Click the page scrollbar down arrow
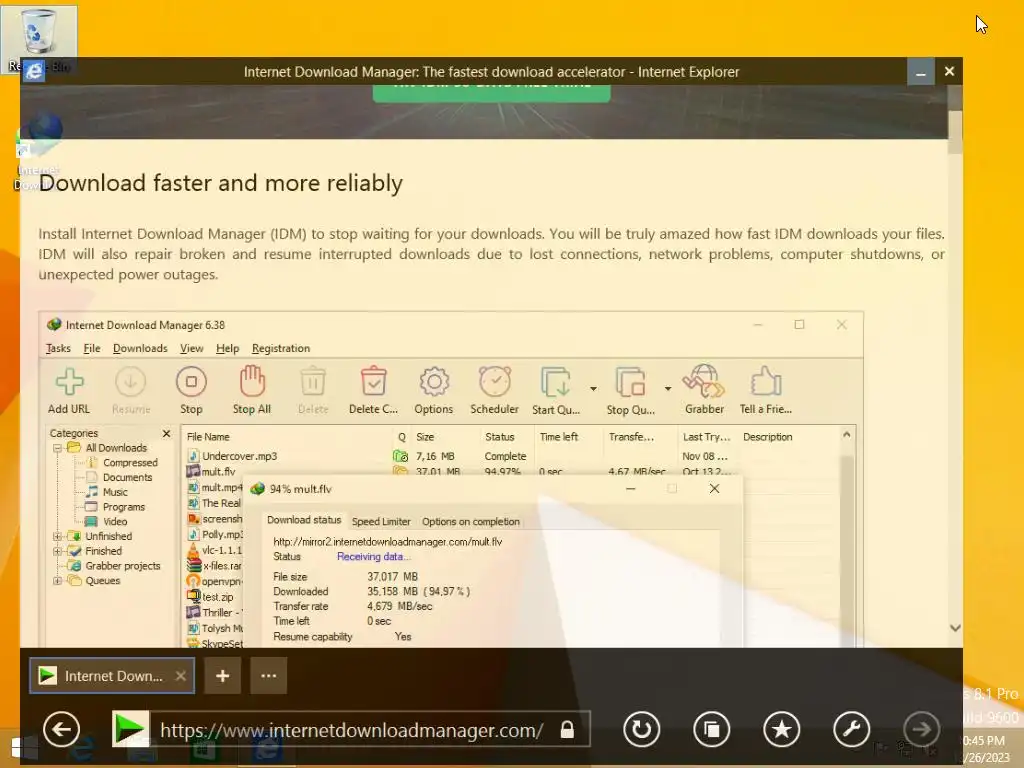Viewport: 1024px width, 768px height. click(955, 628)
